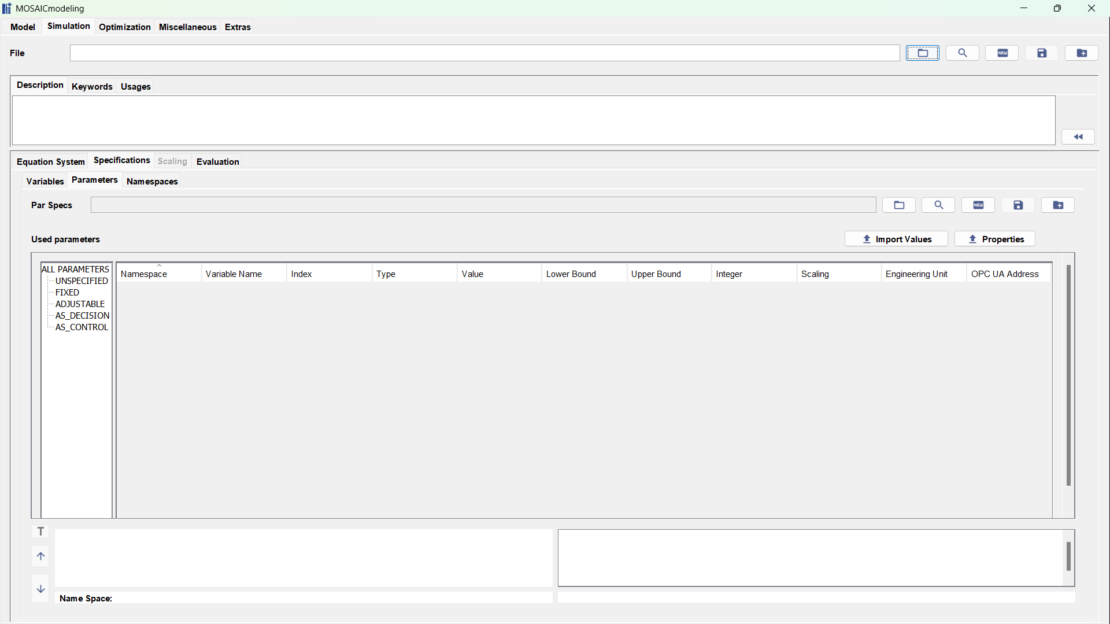Click the NEW icon in the Par Specs row

(x=977, y=204)
